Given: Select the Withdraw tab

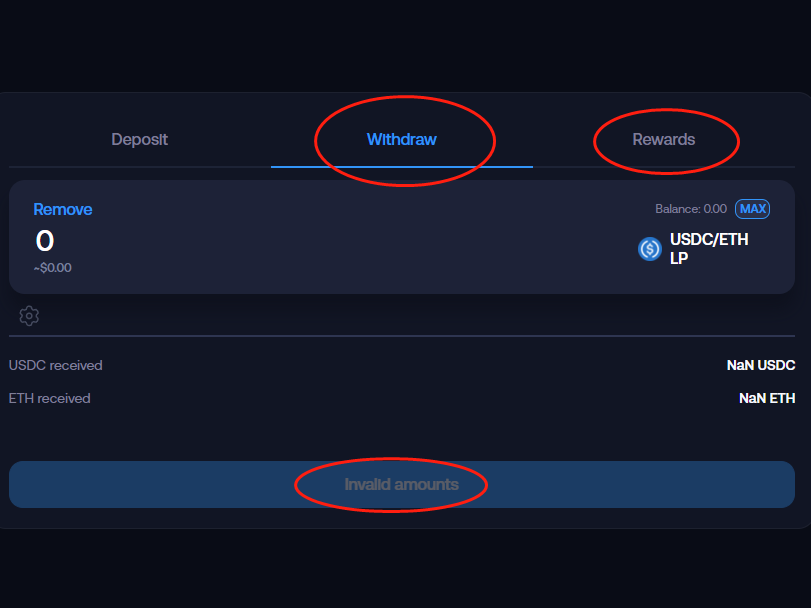Looking at the screenshot, I should [x=401, y=139].
